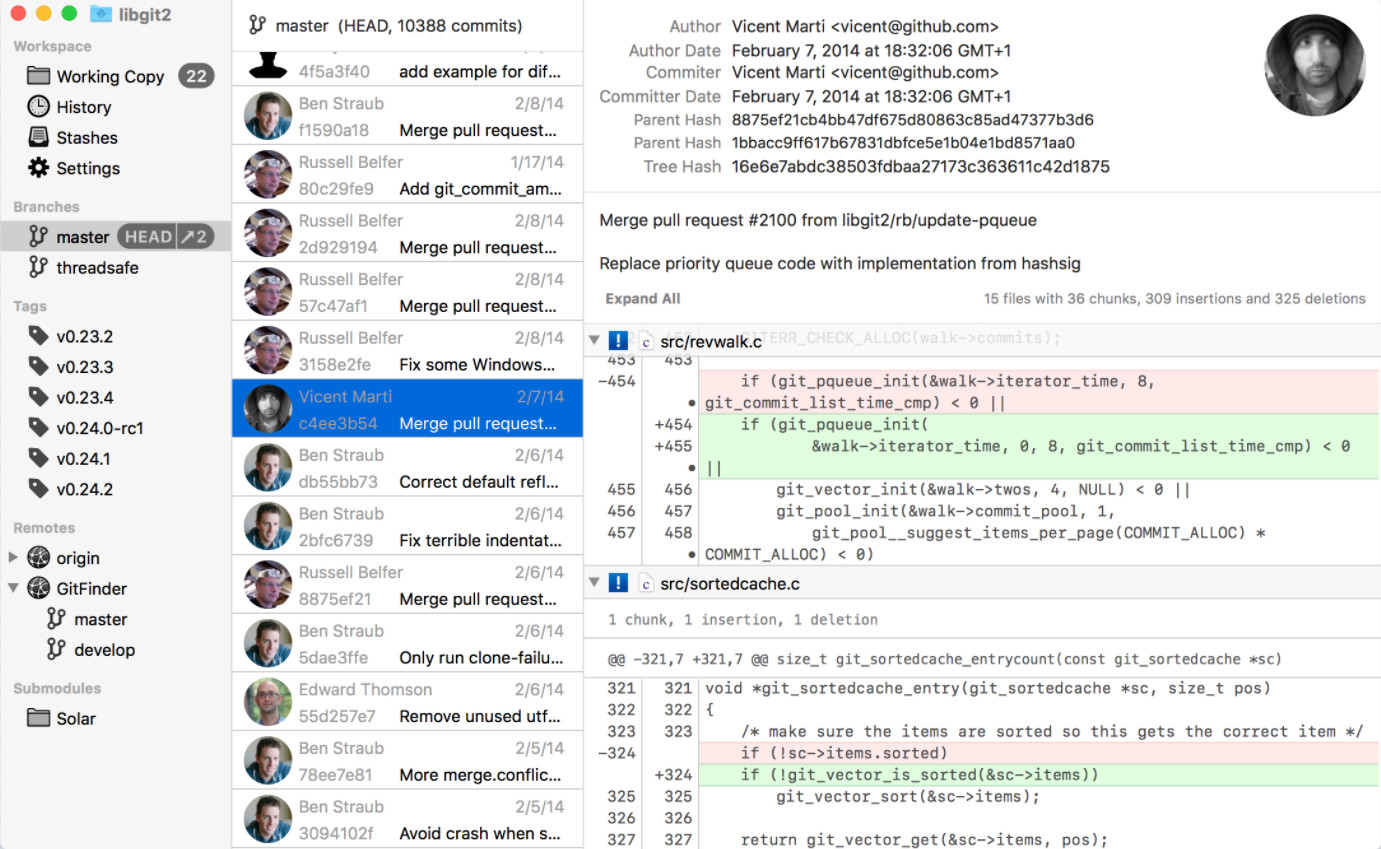The width and height of the screenshot is (1381, 849).
Task: Select commit f1590a18 by Ben Straub
Action: pyautogui.click(x=407, y=116)
